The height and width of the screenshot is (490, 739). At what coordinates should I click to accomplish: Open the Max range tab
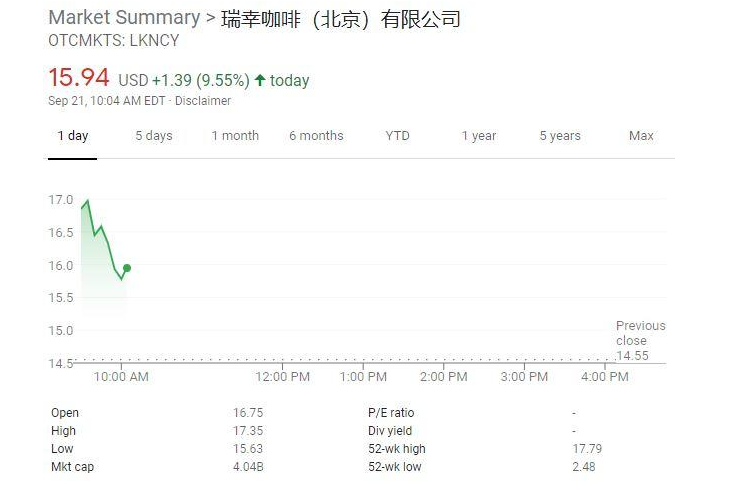641,136
